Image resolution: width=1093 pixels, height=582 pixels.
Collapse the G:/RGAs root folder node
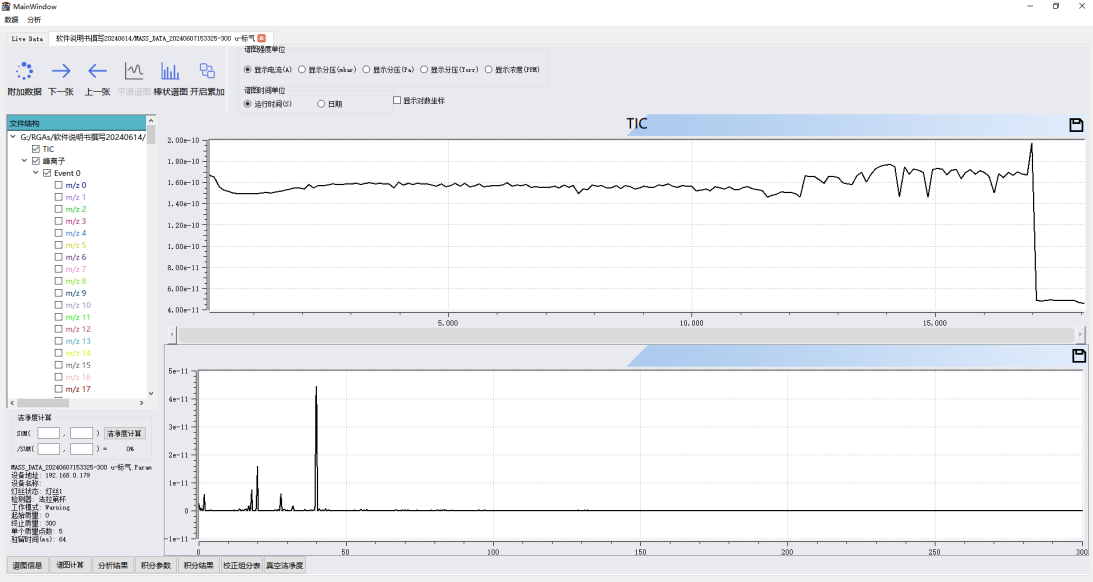tap(13, 137)
